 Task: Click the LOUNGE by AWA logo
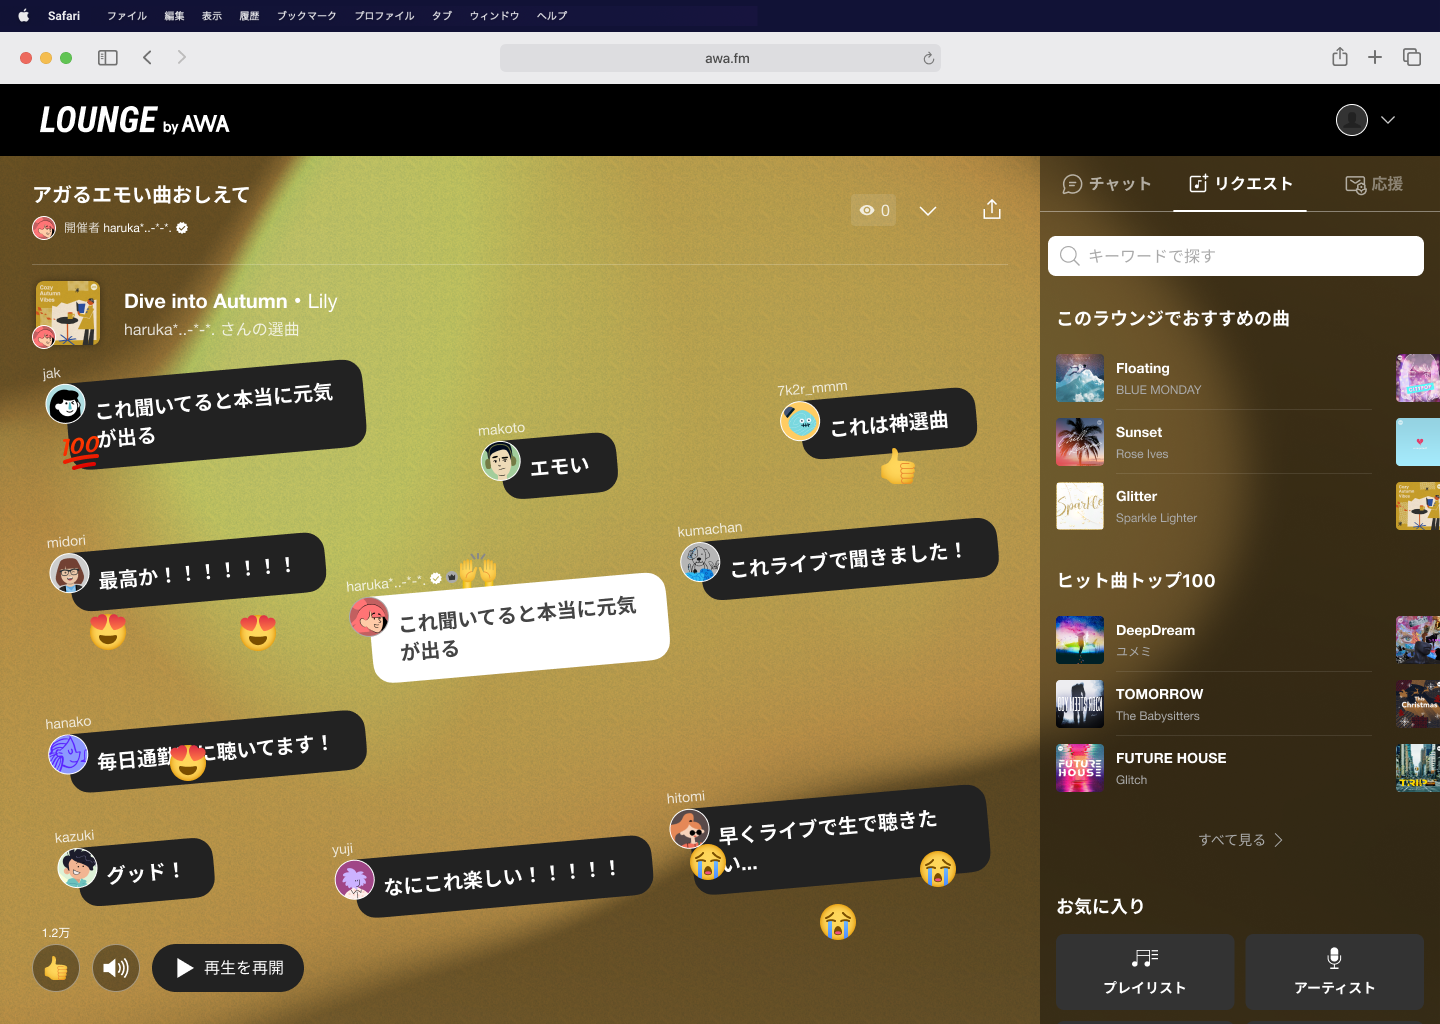coord(134,121)
